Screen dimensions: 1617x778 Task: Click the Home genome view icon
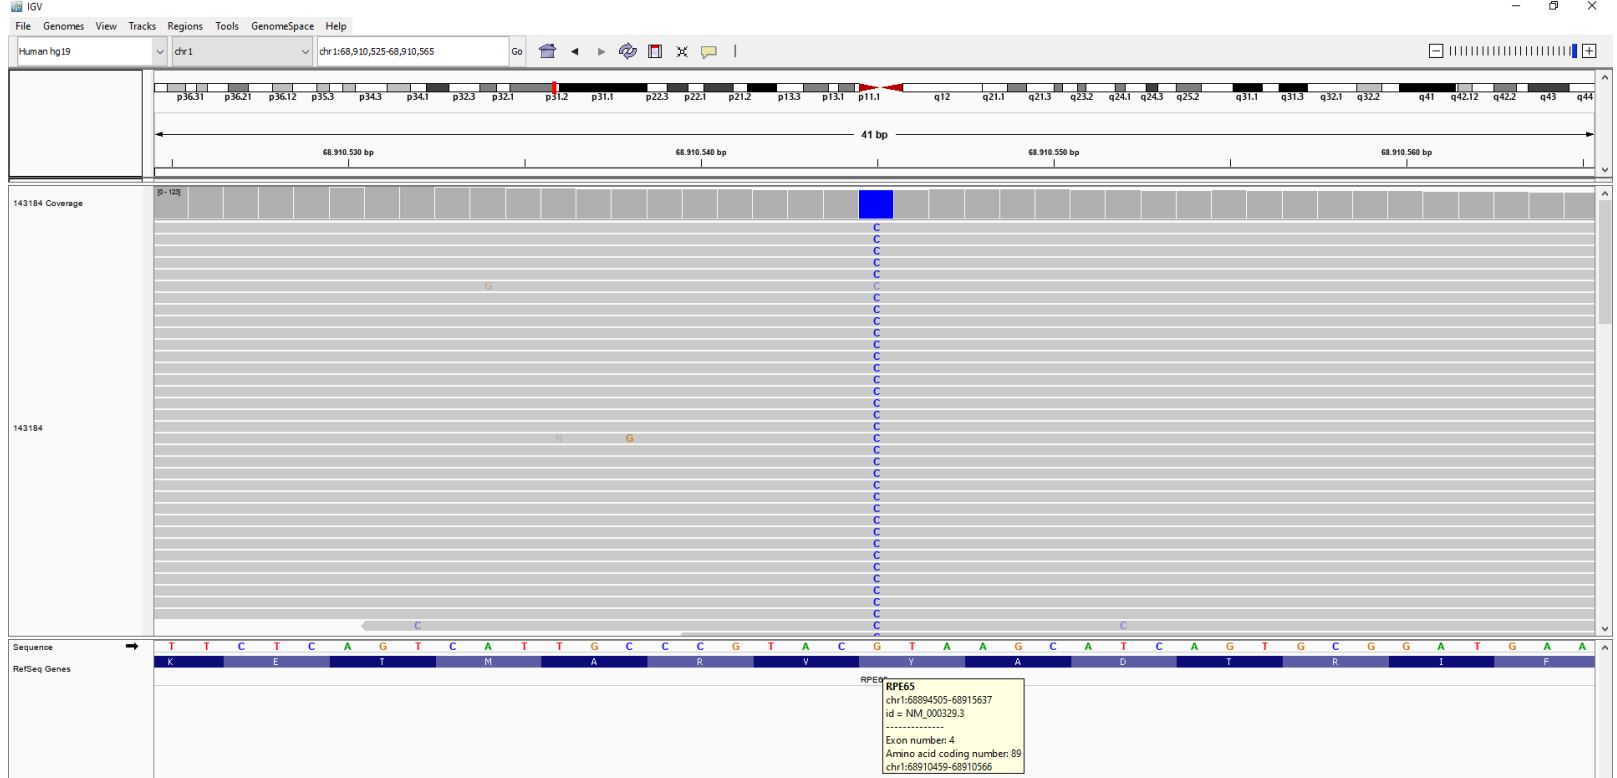click(x=547, y=51)
